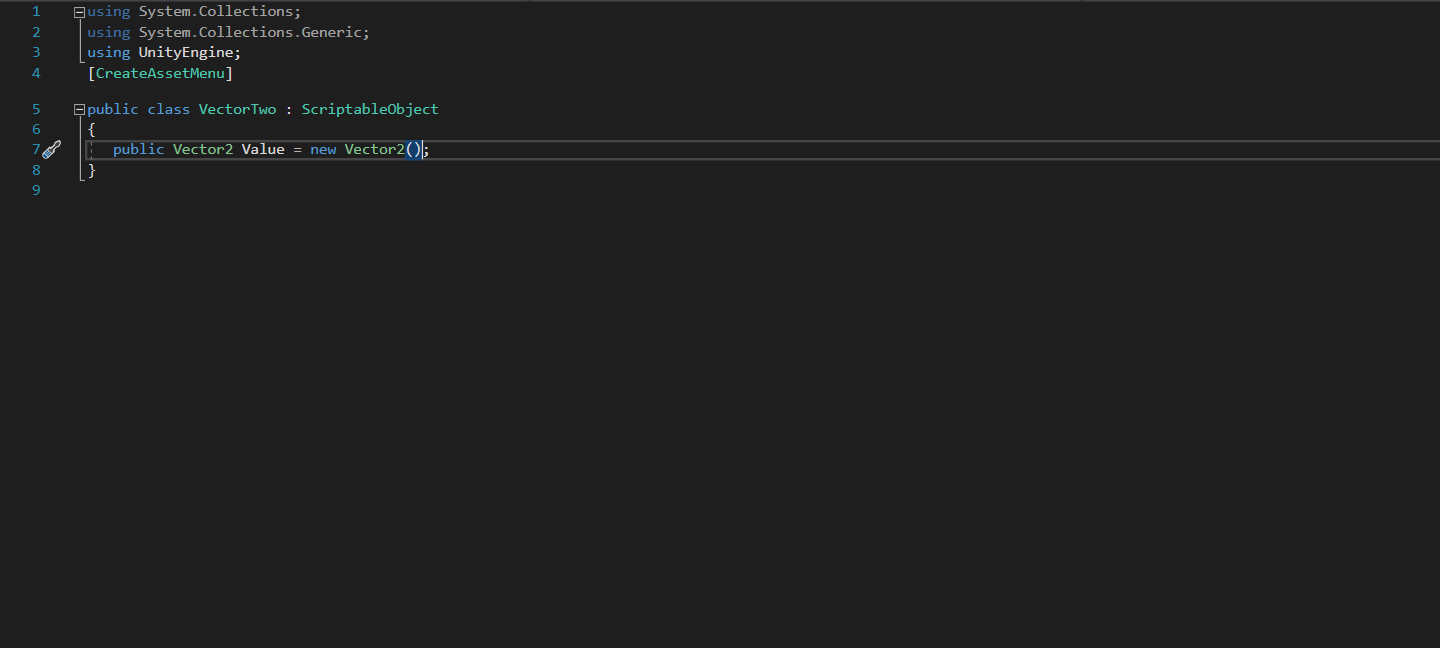
Task: Click the semicolon ending line 3
Action: click(238, 52)
